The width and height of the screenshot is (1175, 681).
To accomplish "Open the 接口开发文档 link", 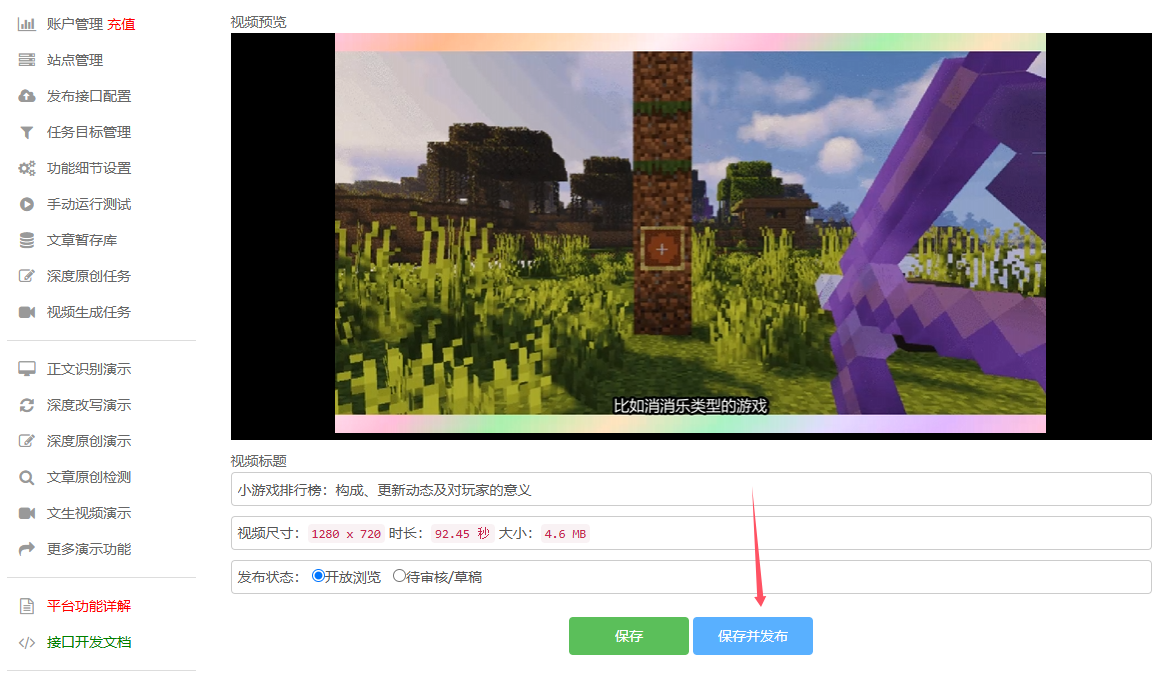I will pyautogui.click(x=89, y=642).
